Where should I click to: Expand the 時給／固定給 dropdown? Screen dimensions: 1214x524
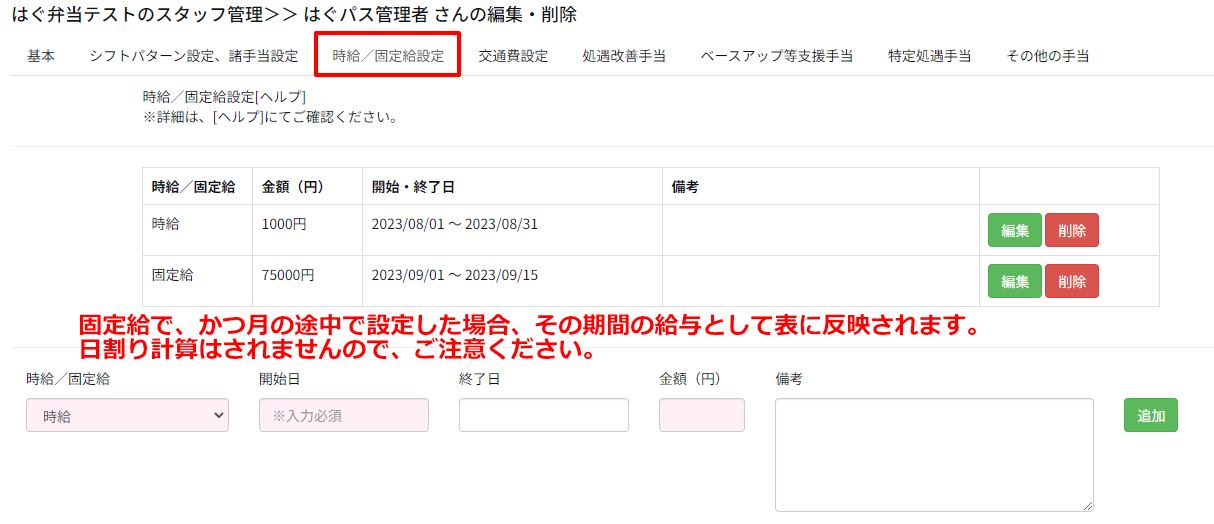click(x=127, y=416)
